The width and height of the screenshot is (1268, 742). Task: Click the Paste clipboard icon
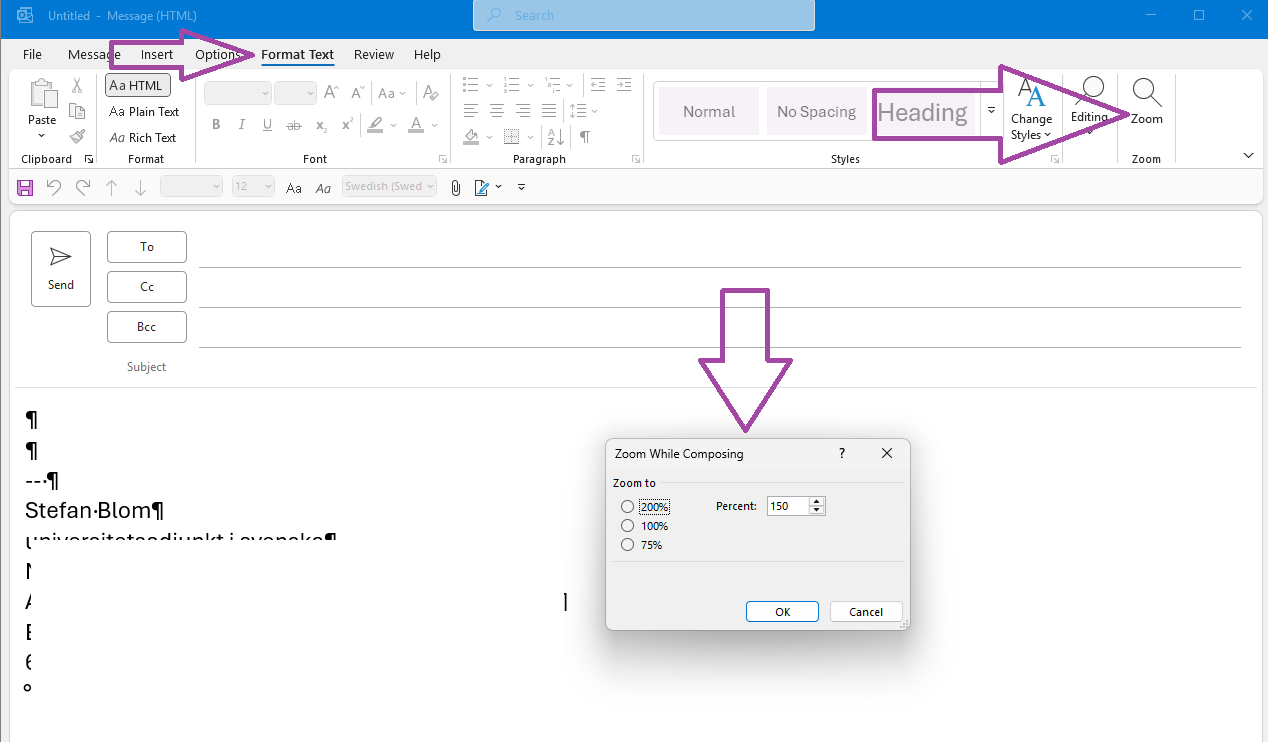(43, 94)
